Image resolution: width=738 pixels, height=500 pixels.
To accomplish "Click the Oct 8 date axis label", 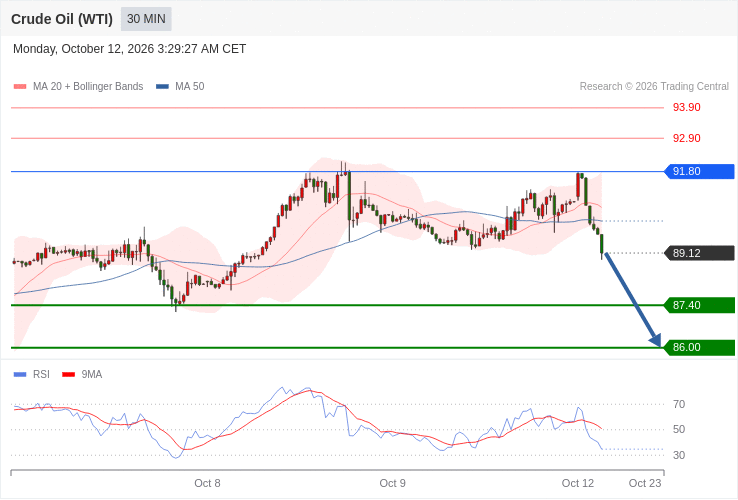I will [207, 484].
